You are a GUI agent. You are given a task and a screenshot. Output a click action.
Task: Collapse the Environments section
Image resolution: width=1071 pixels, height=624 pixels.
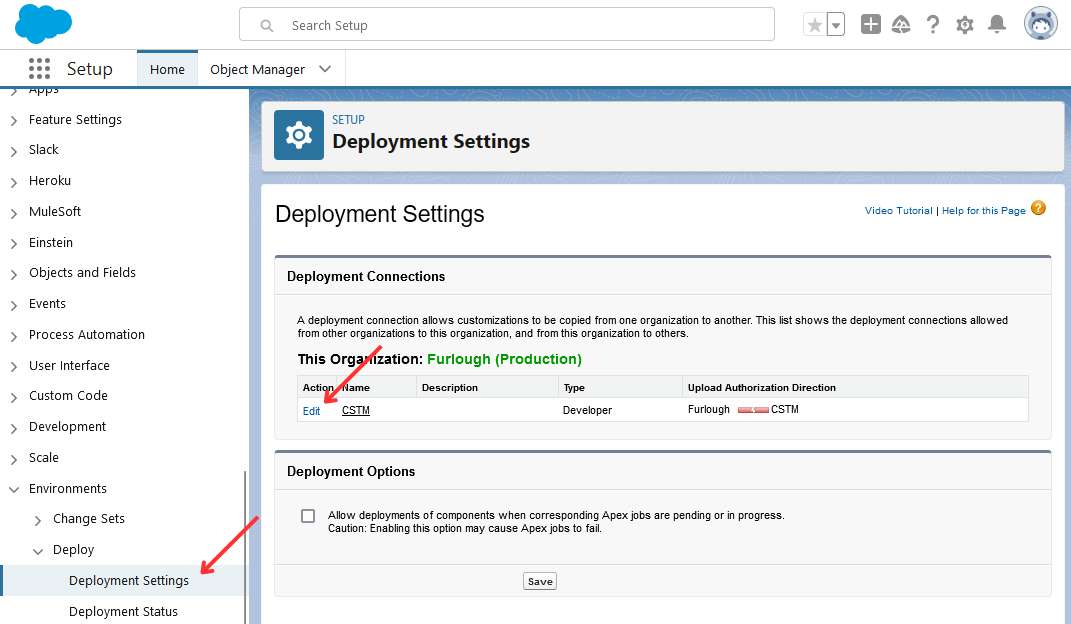pyautogui.click(x=13, y=488)
